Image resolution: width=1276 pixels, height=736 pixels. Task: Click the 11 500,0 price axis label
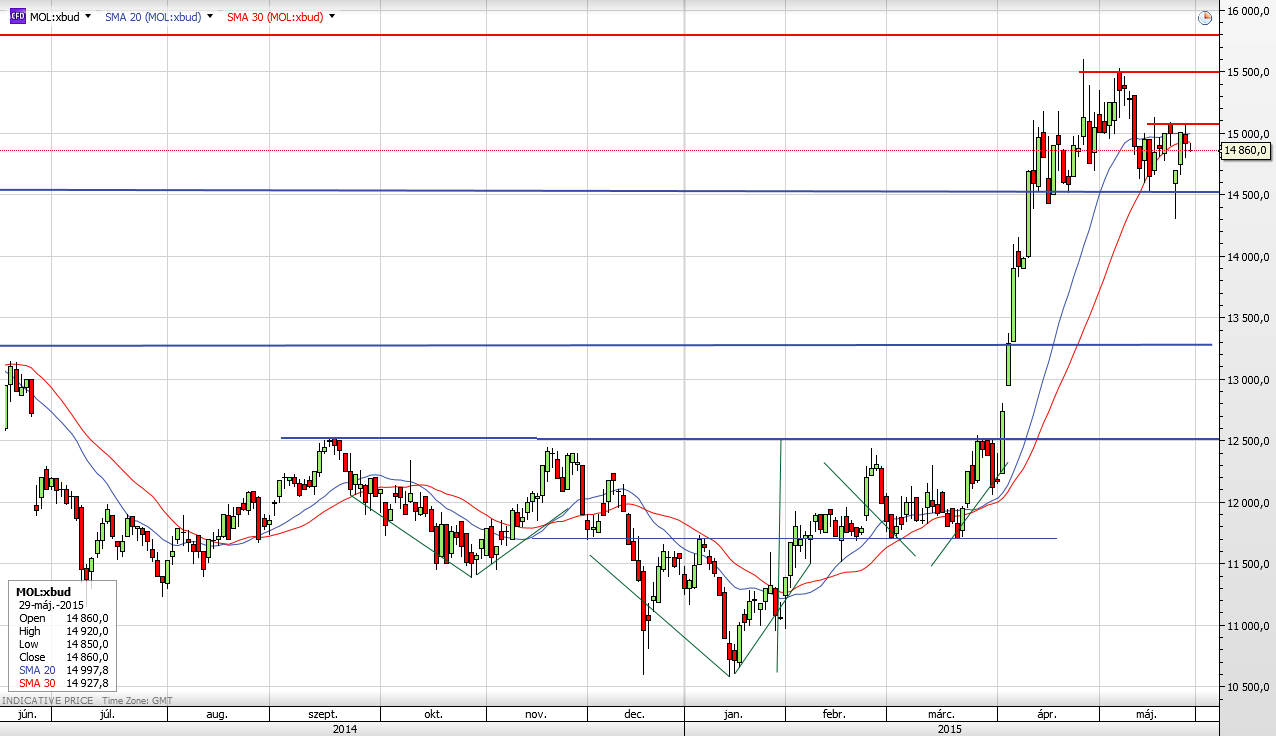tap(1250, 564)
